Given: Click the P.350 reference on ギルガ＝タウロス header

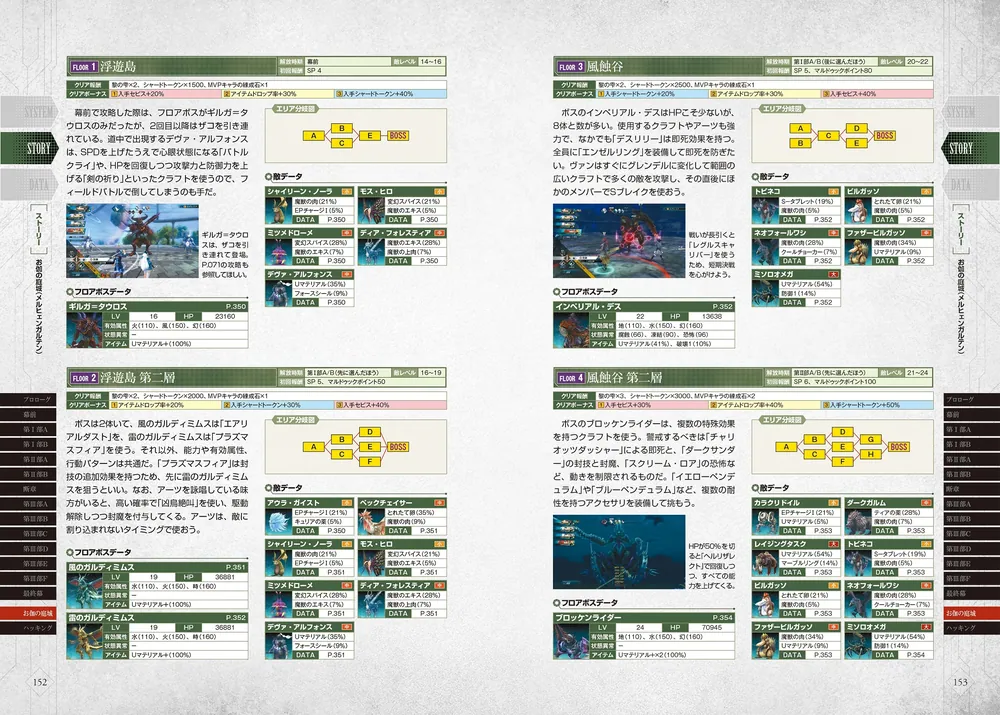Looking at the screenshot, I should 236,307.
